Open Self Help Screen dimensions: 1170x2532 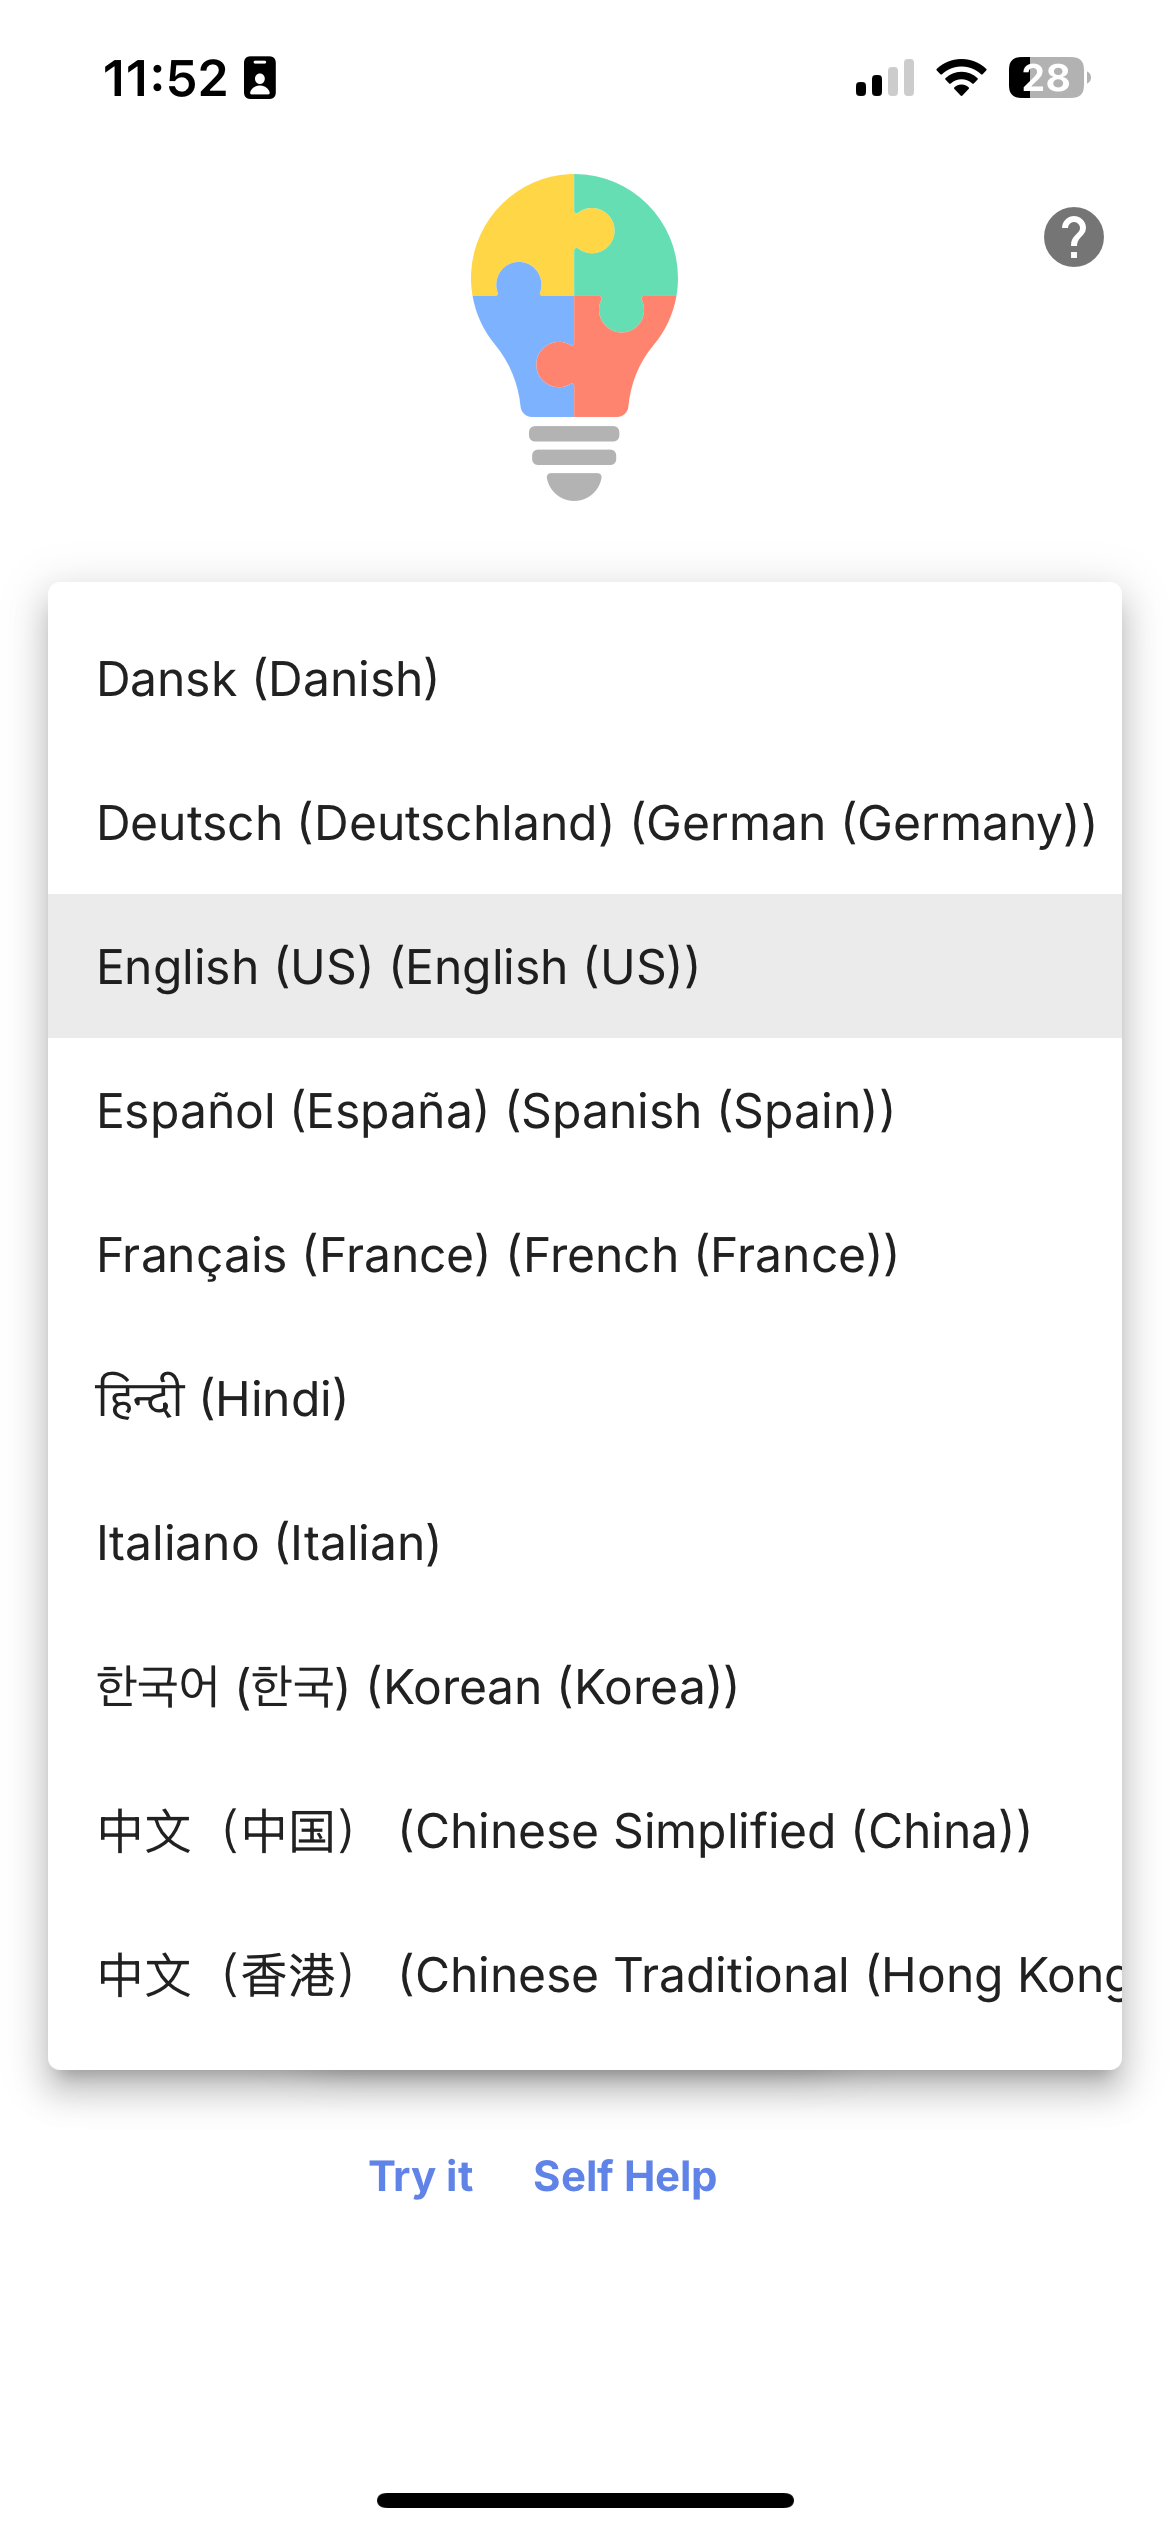click(625, 2175)
